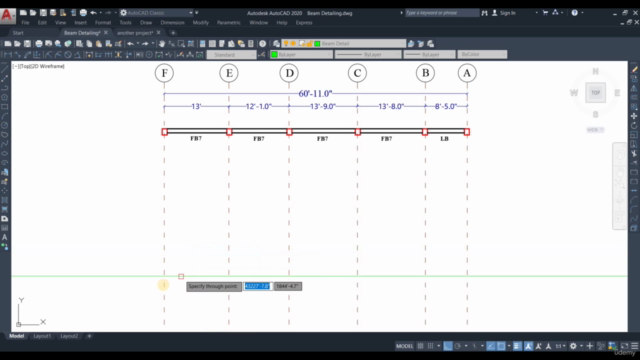Open the ByLayer linetype dropdown

click(367, 54)
